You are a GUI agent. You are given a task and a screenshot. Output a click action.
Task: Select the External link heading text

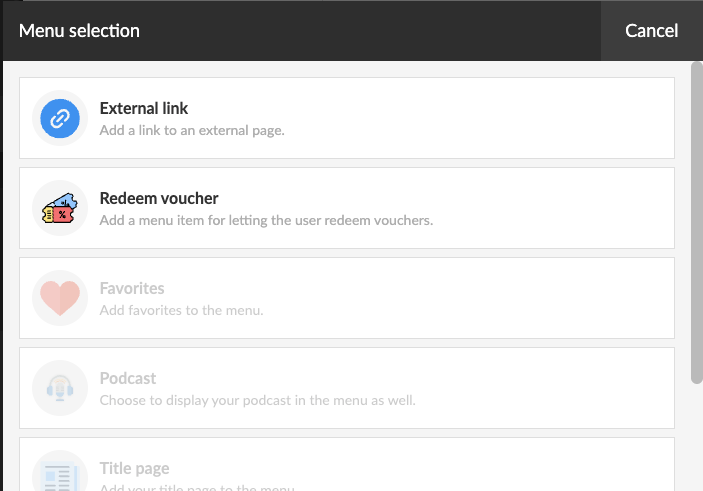click(143, 109)
